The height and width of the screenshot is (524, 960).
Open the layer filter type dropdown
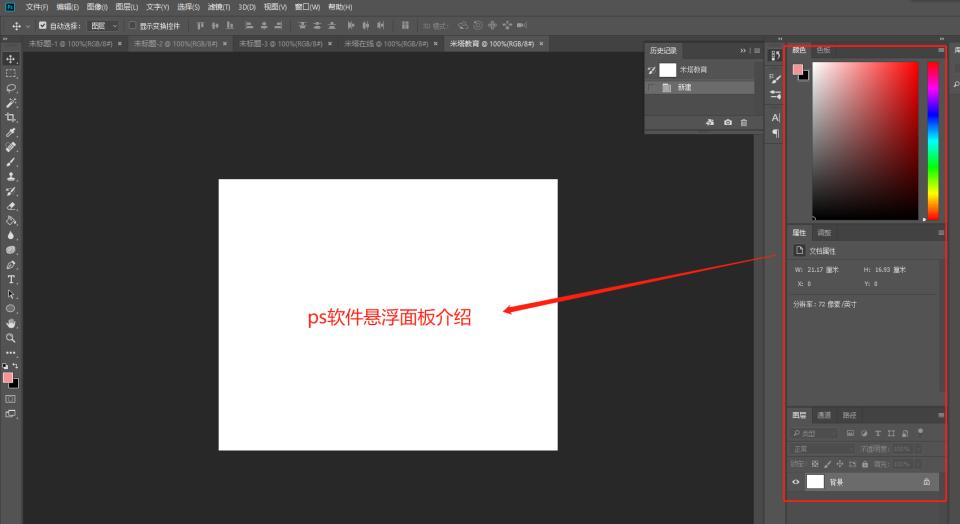(815, 433)
